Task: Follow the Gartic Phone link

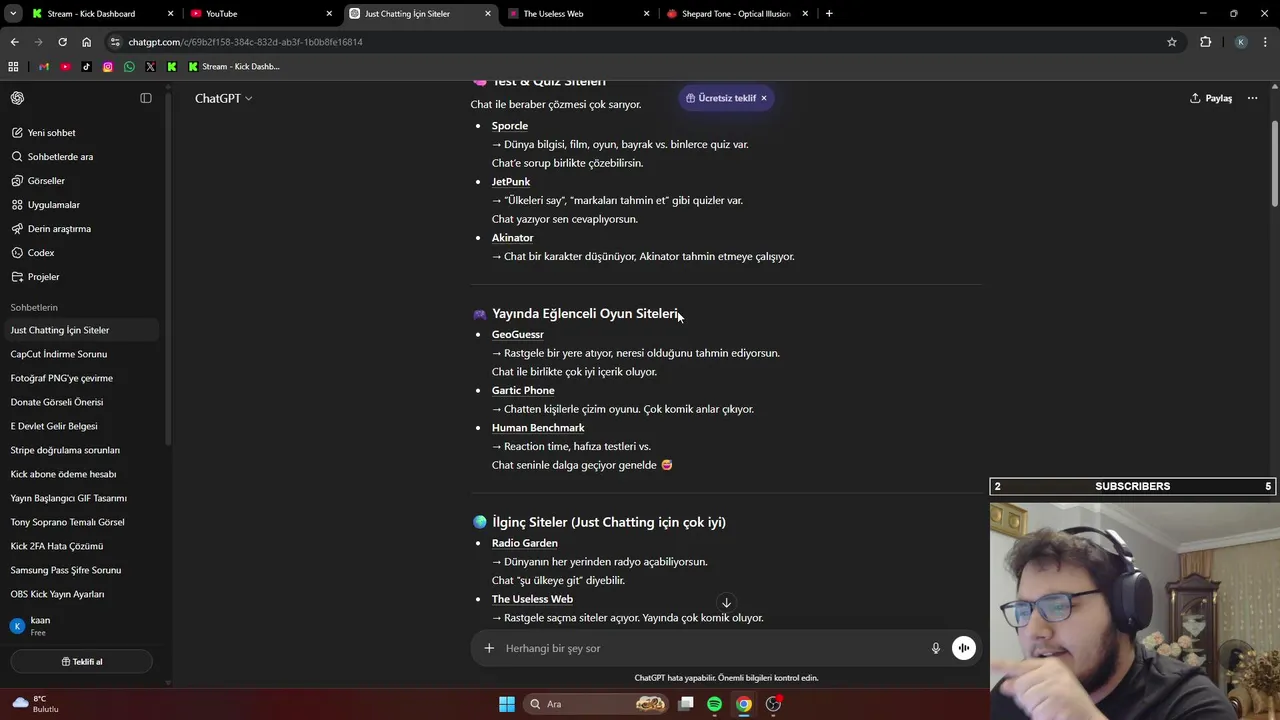Action: point(523,391)
